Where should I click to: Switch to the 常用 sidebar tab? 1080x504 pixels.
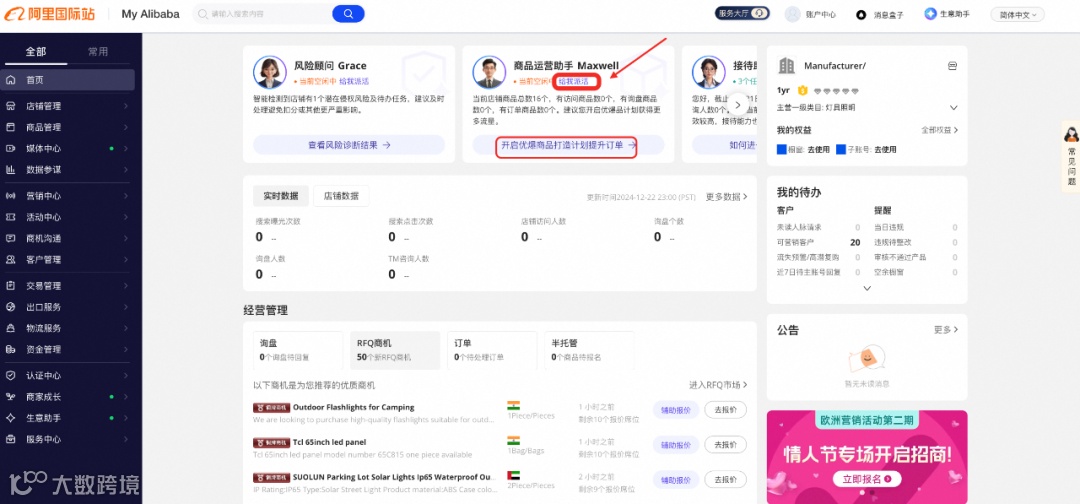pos(98,52)
